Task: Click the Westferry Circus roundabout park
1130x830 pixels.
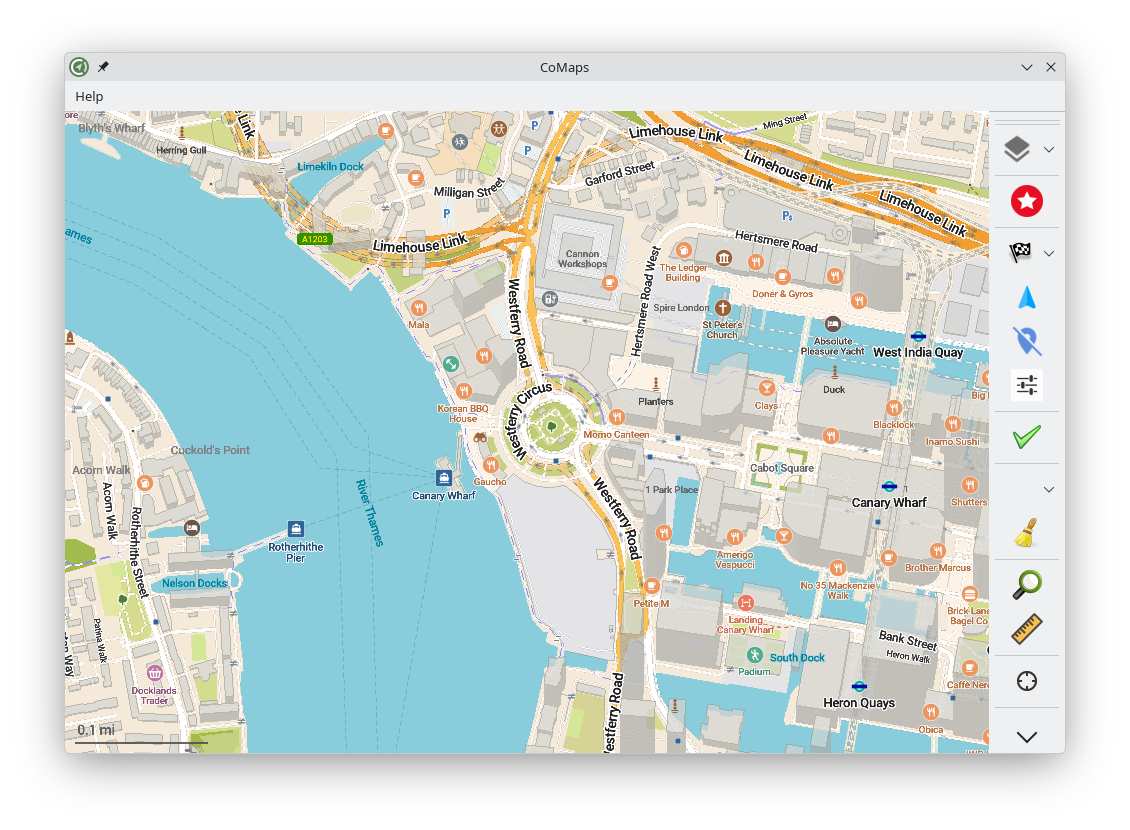Action: [552, 427]
